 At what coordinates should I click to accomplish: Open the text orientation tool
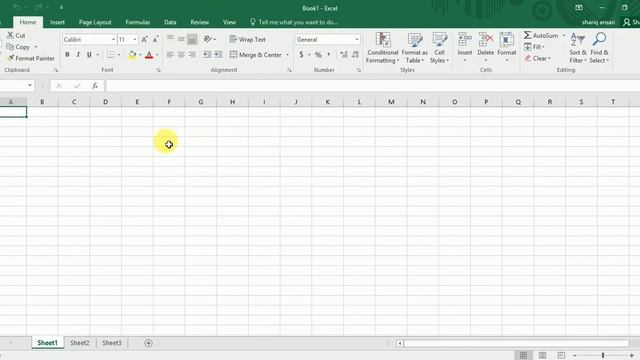point(210,39)
